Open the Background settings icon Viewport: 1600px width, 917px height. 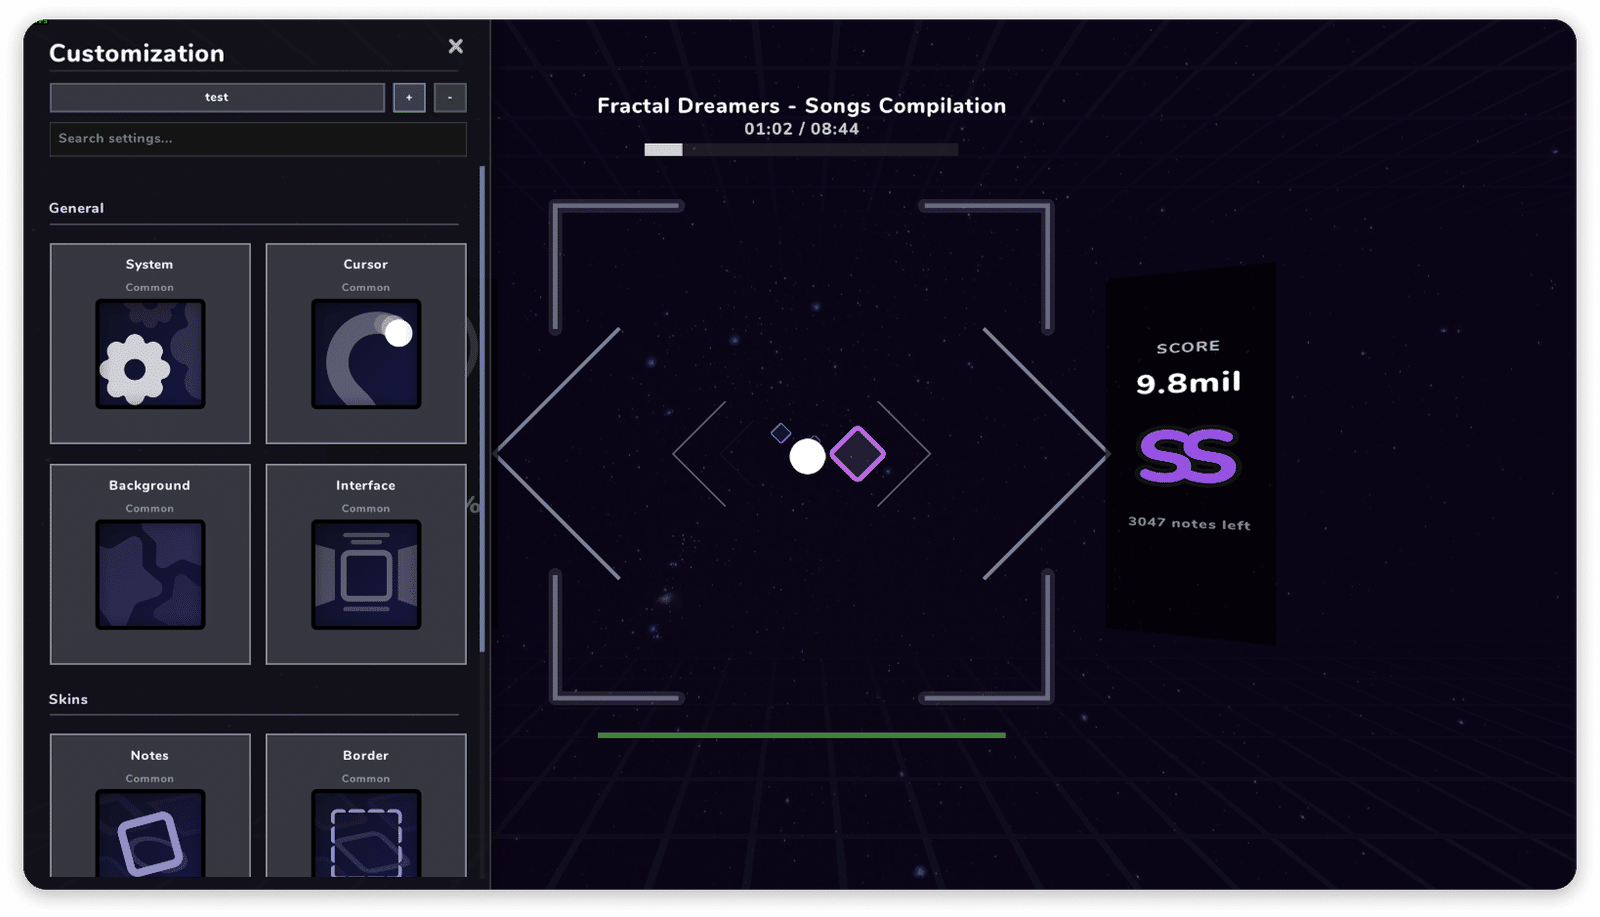coord(150,574)
